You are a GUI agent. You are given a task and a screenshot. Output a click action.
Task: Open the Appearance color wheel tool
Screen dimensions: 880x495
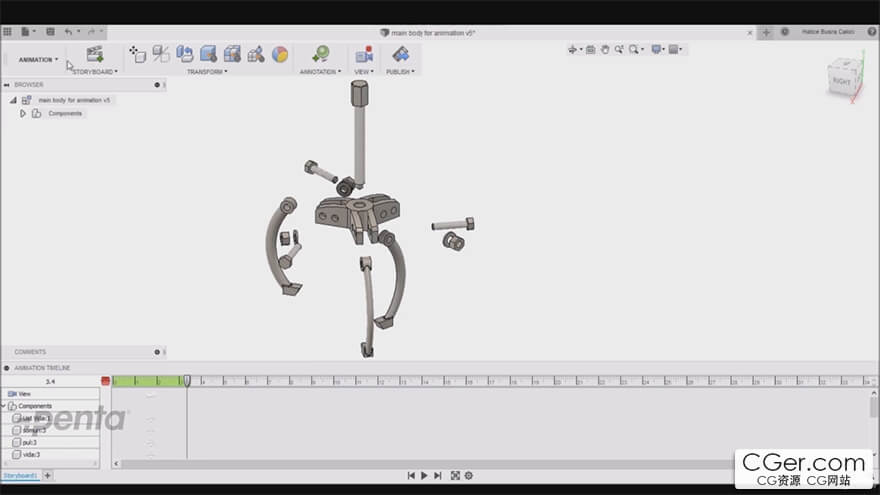pyautogui.click(x=280, y=54)
